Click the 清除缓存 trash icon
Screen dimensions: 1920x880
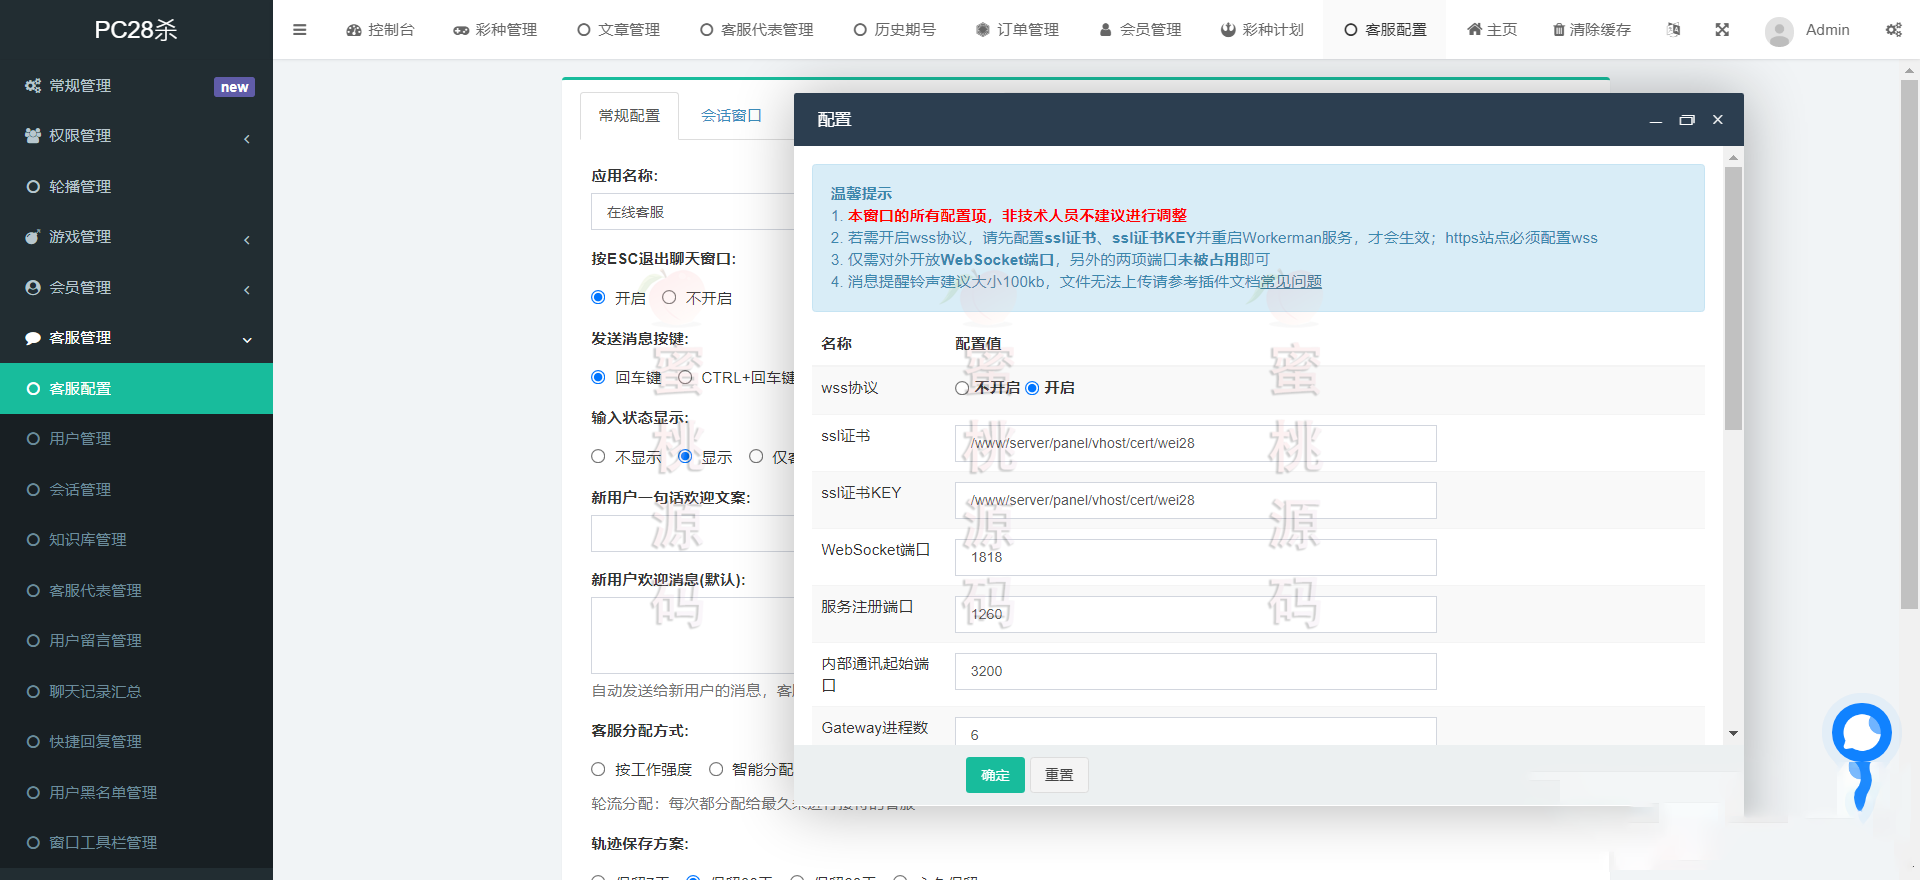coord(1558,30)
